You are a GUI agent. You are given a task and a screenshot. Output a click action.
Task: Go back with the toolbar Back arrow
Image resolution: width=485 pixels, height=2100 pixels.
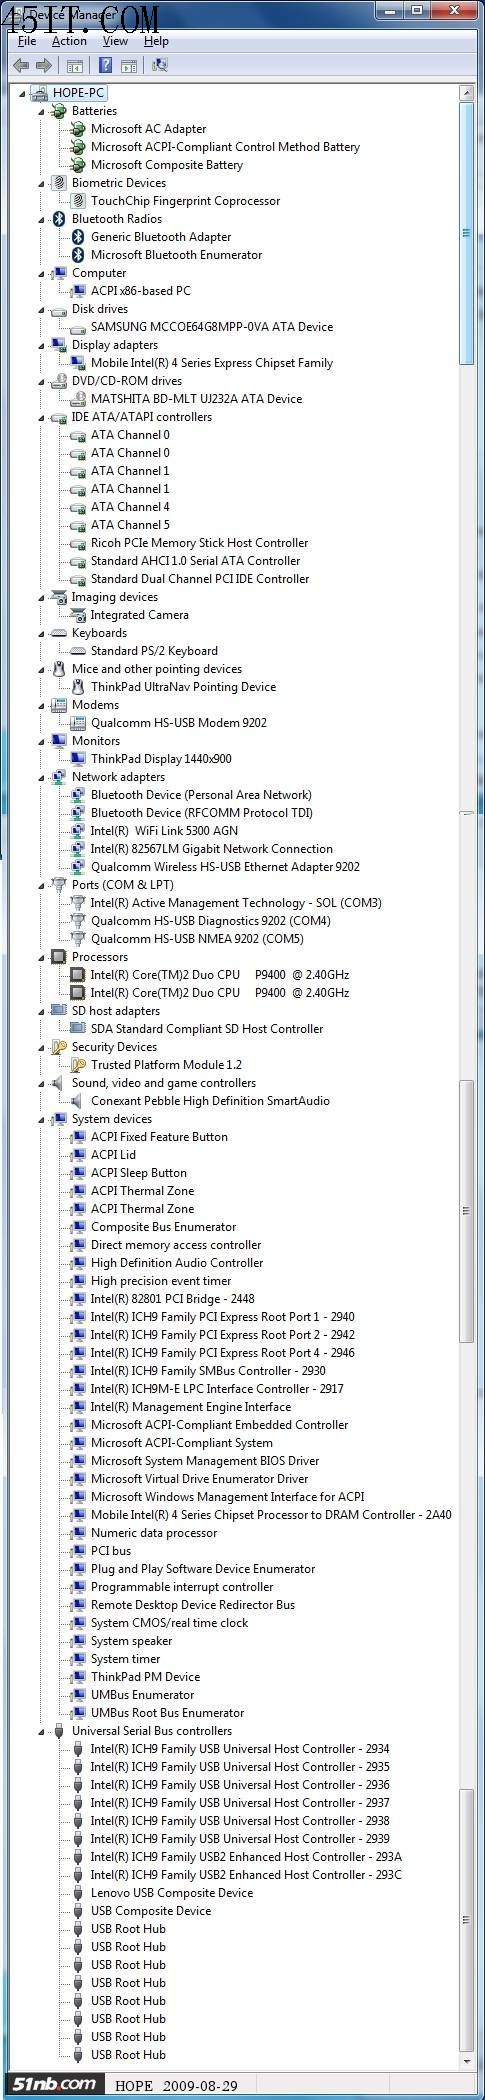click(x=20, y=65)
